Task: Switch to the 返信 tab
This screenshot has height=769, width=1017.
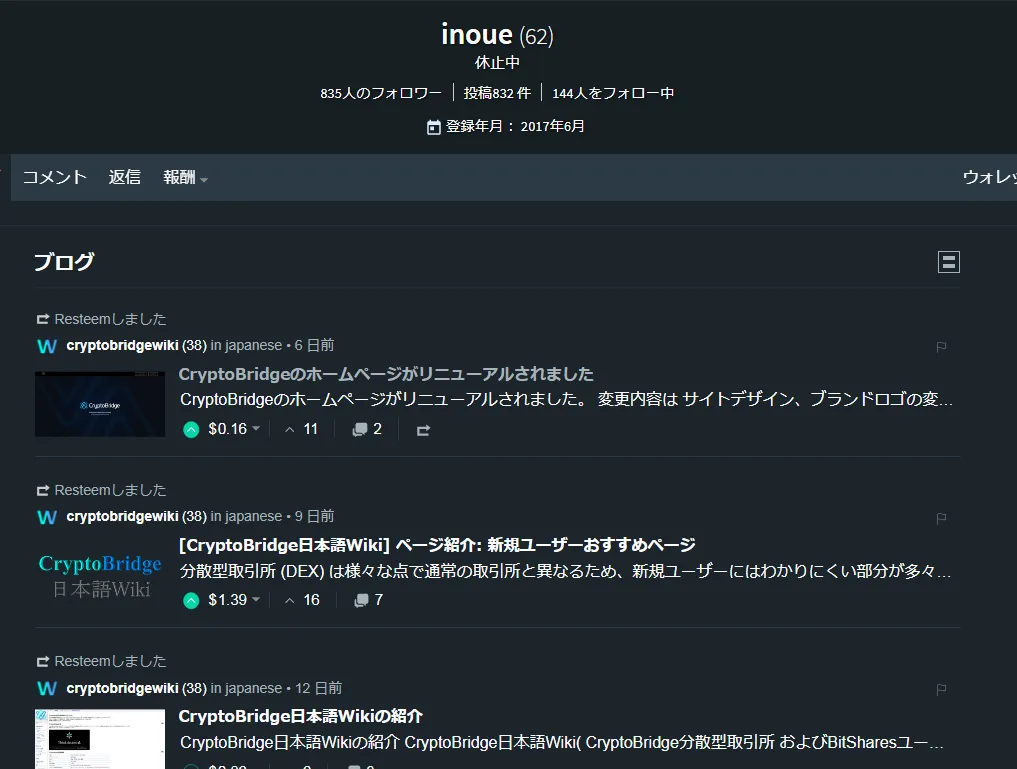Action: 125,178
